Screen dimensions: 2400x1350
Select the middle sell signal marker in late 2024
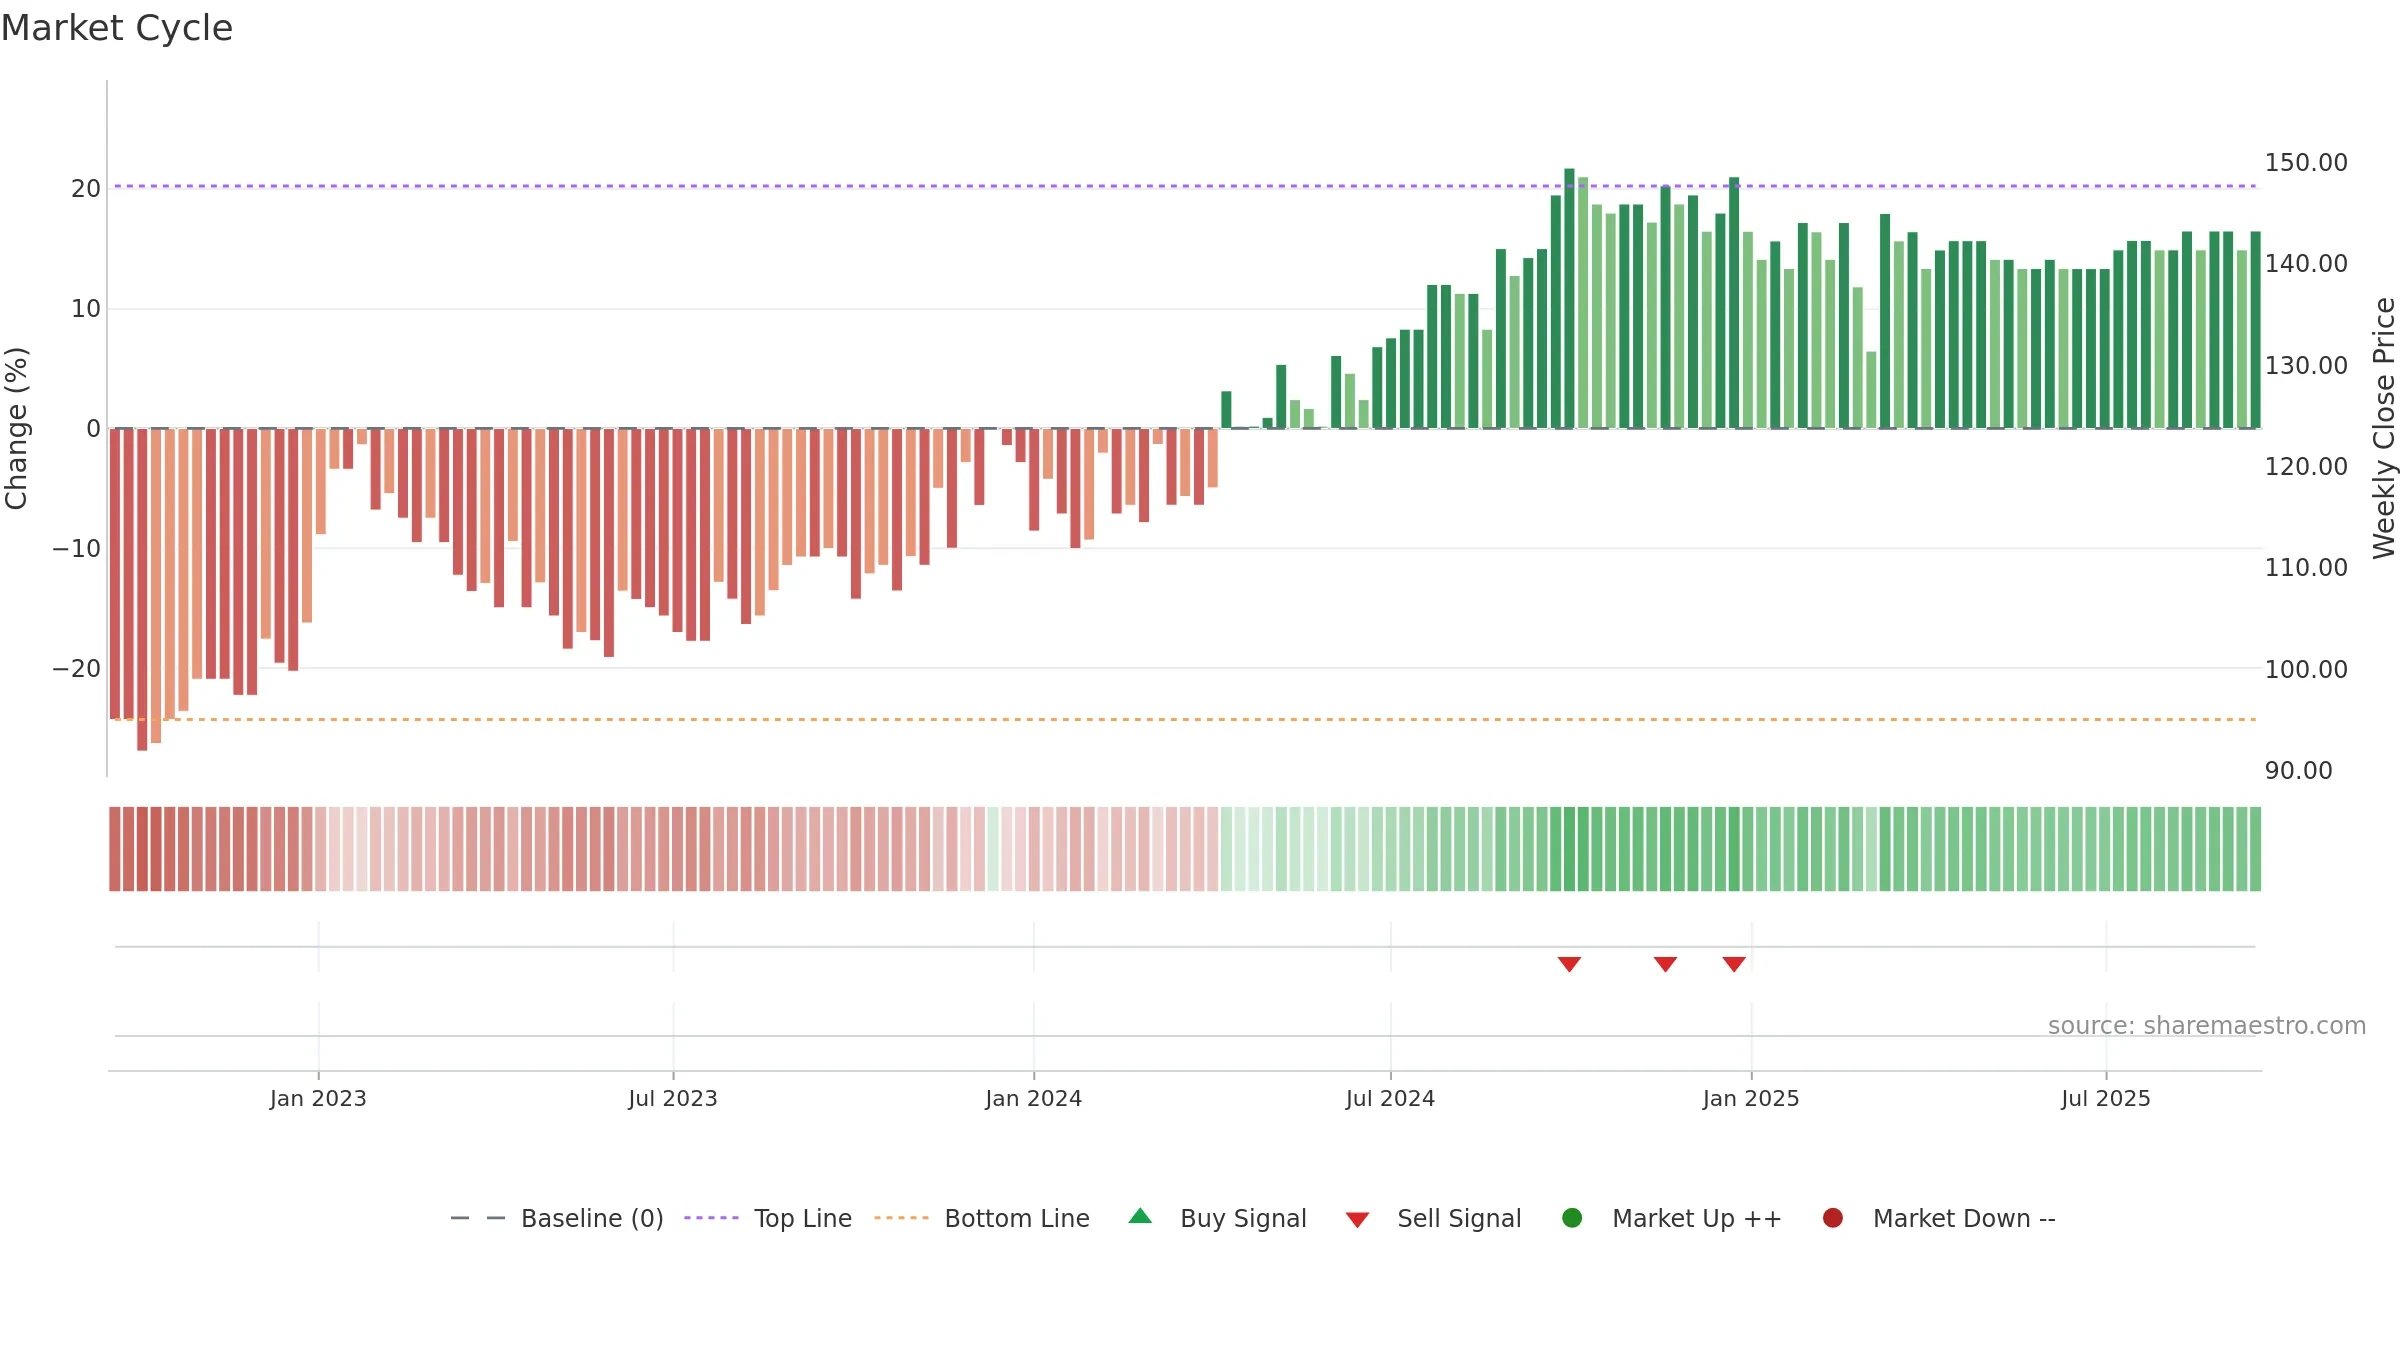1665,964
